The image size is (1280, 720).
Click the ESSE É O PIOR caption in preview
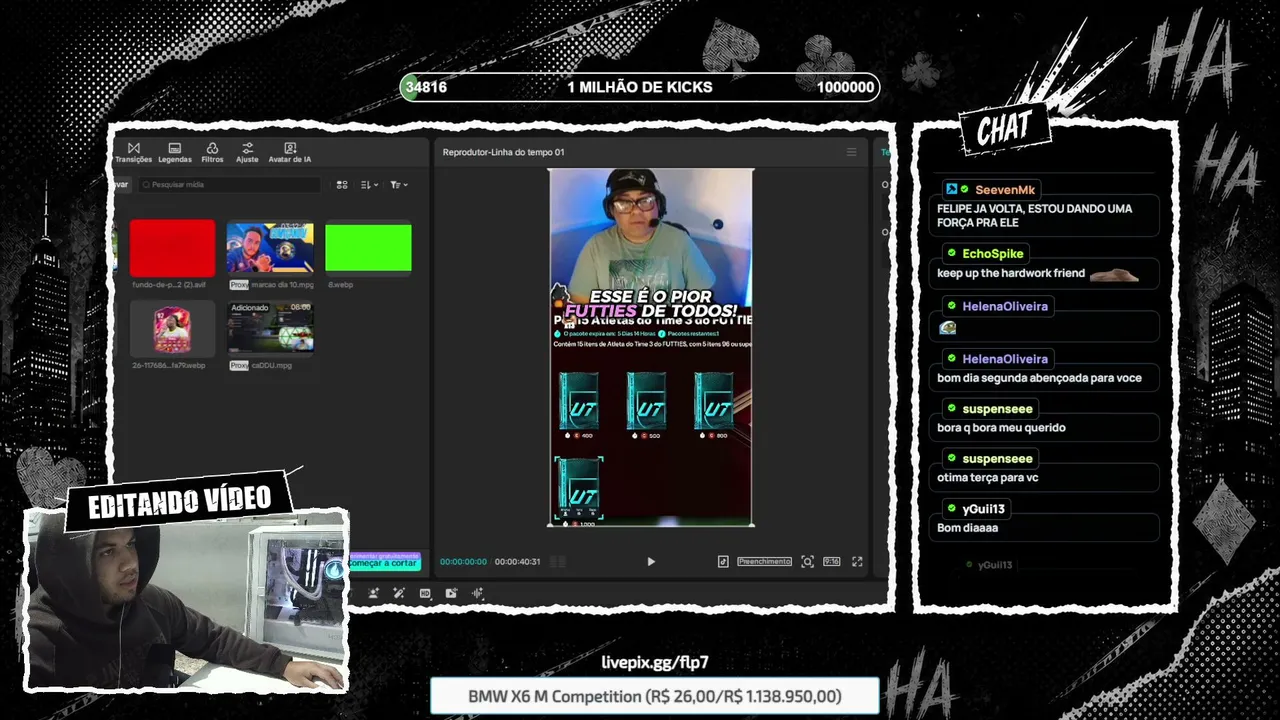pos(651,304)
